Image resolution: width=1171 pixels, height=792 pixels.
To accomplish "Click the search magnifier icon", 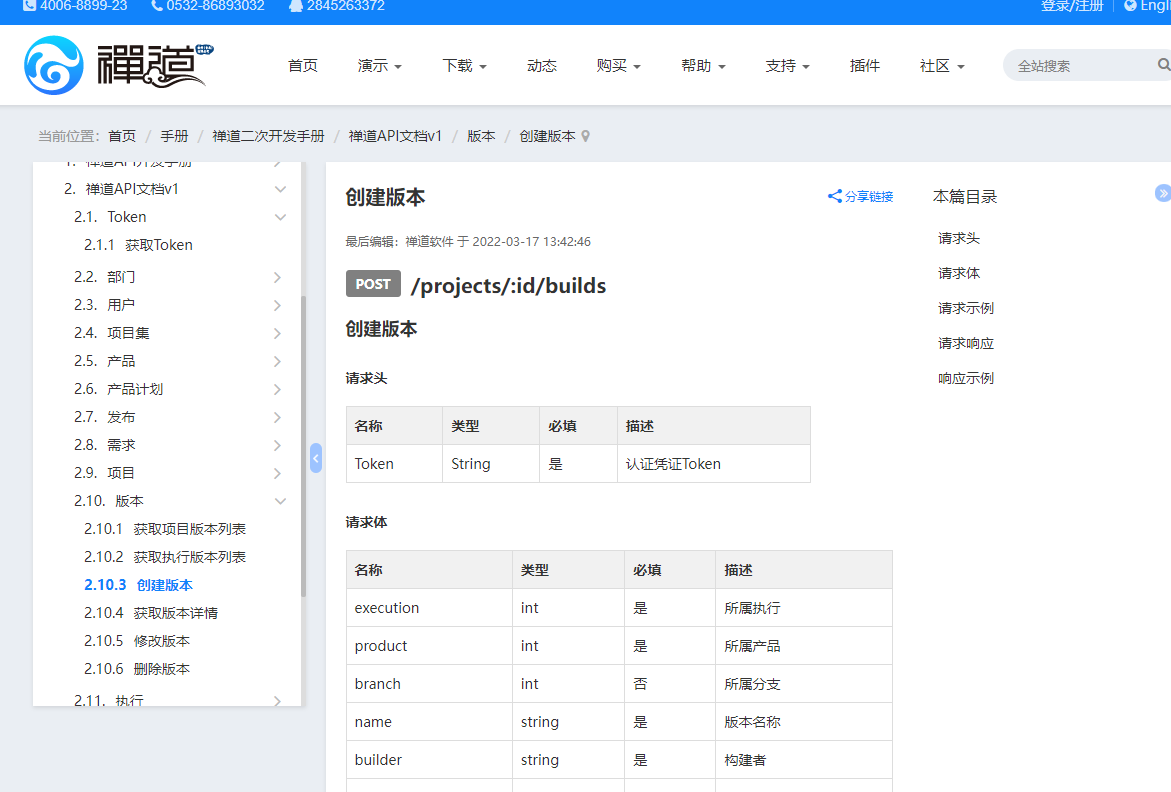I will pos(1163,65).
